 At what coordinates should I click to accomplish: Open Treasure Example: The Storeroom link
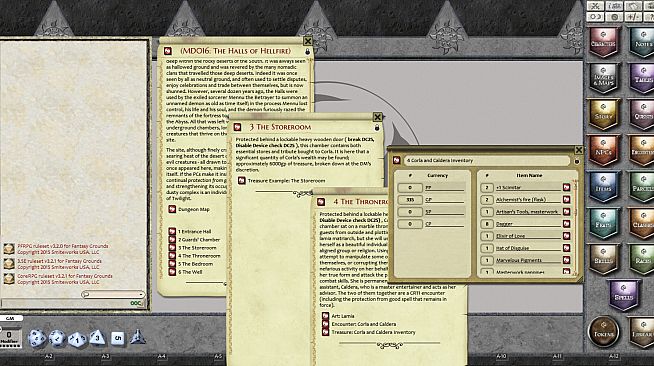286,181
